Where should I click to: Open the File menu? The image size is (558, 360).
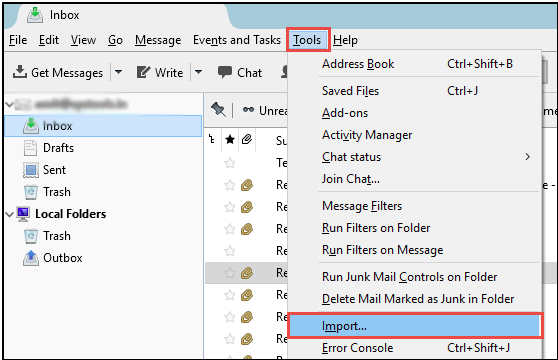click(18, 40)
